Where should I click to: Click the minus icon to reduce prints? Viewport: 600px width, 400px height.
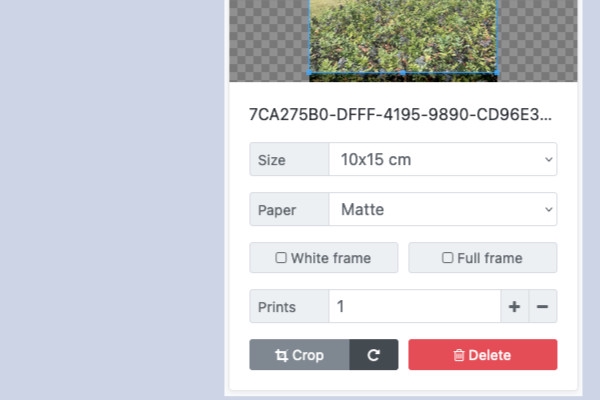[x=543, y=306]
